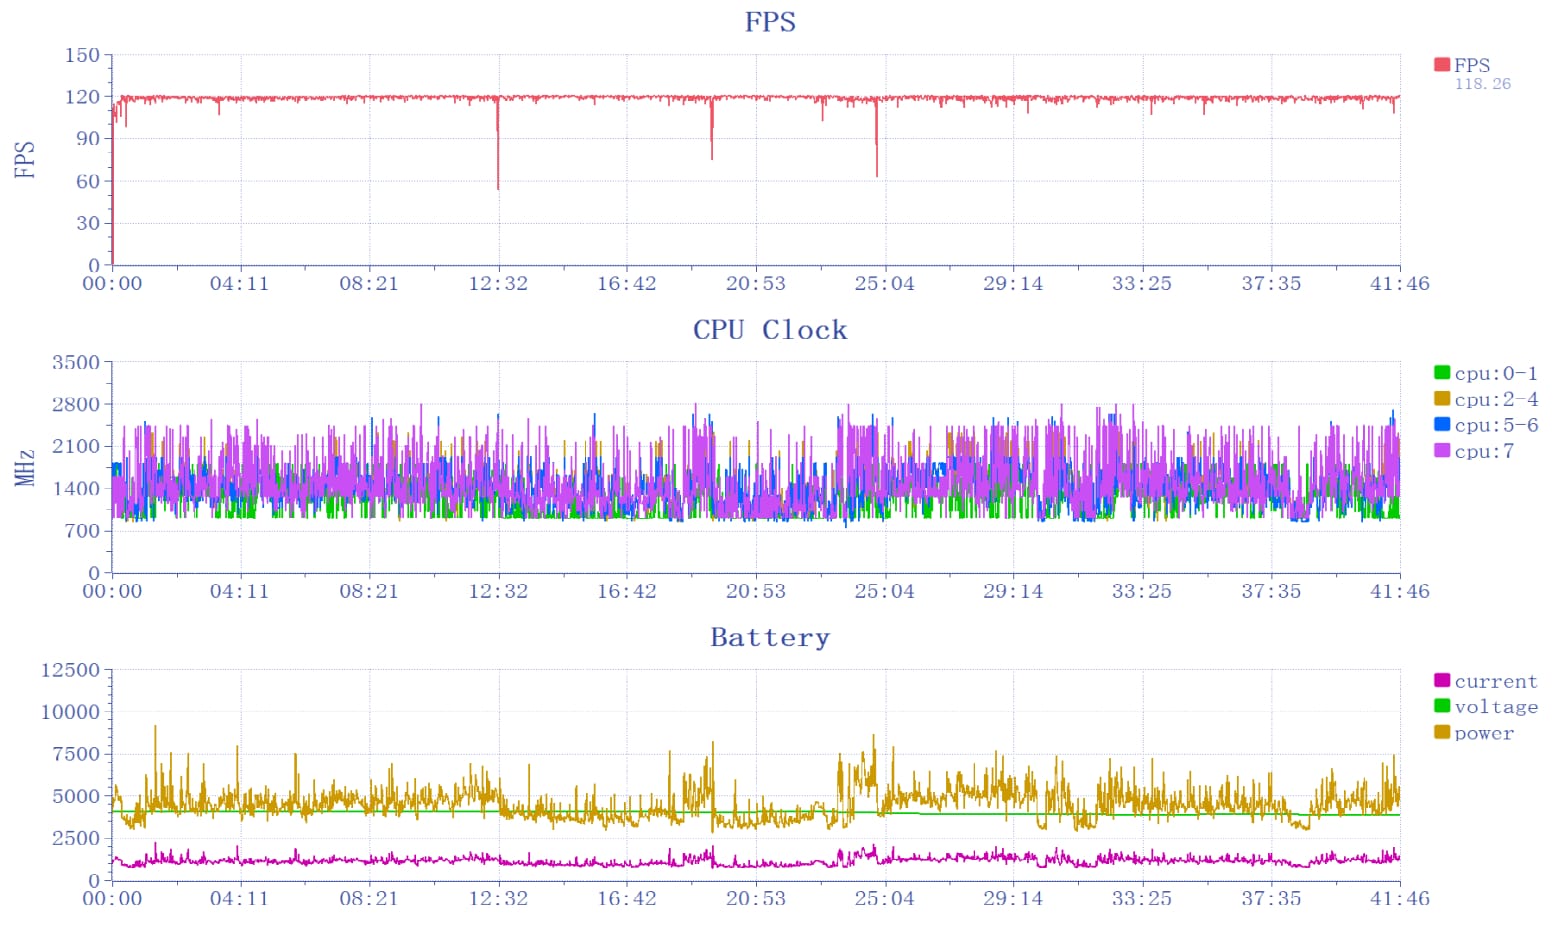Image resolution: width=1559 pixels, height=932 pixels.
Task: Click the red FPS legend swatch
Action: pyautogui.click(x=1441, y=65)
